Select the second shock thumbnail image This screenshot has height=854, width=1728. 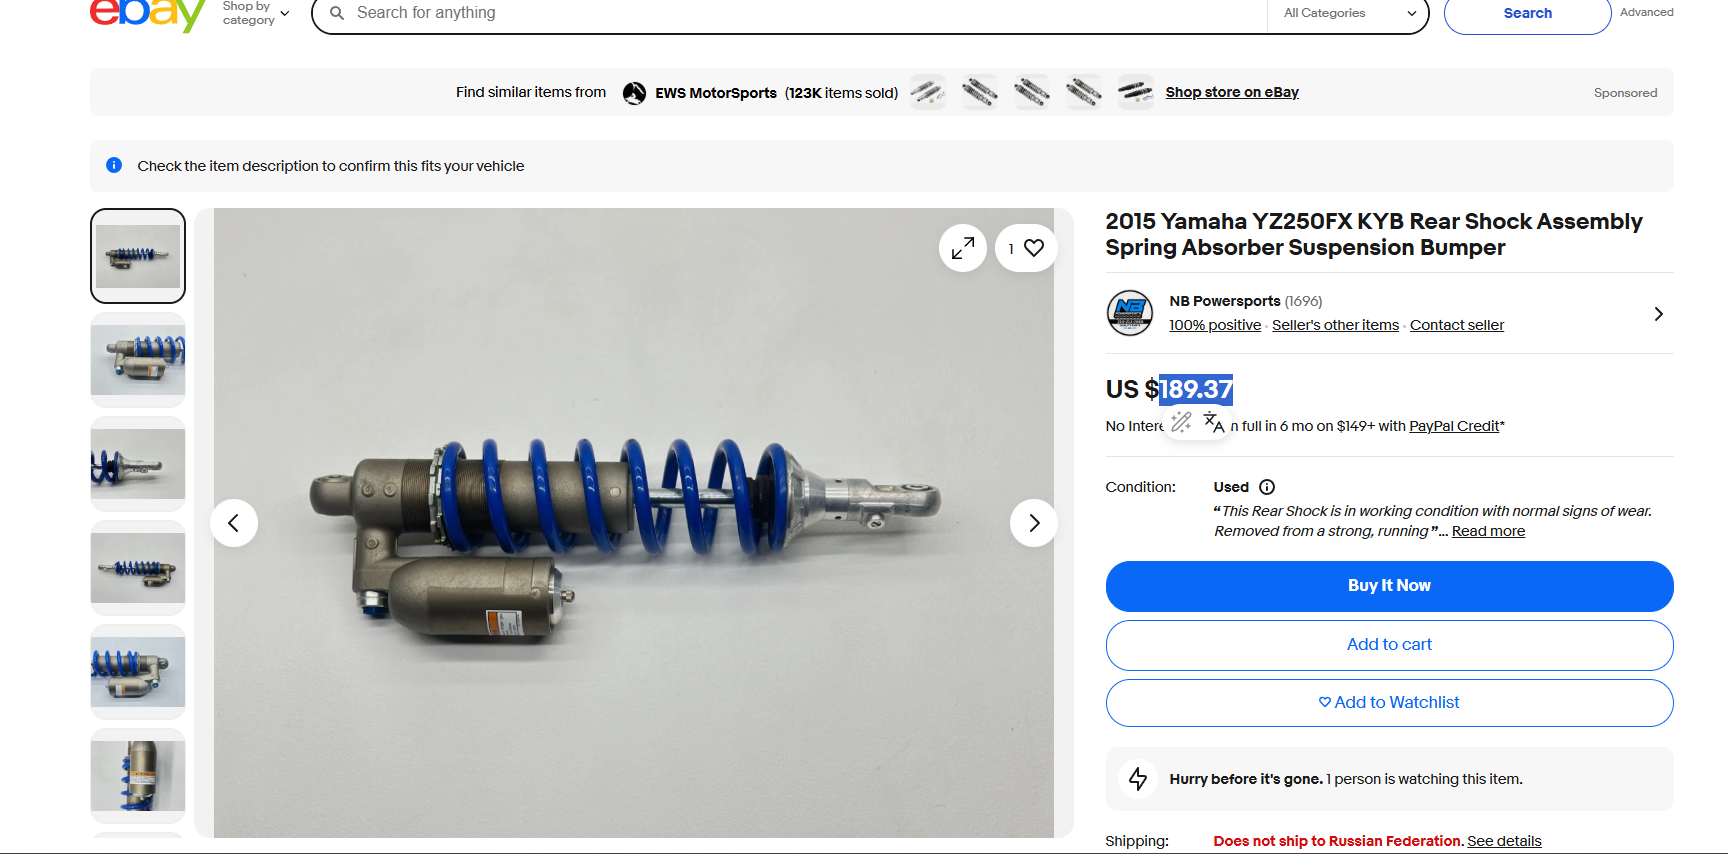[138, 360]
